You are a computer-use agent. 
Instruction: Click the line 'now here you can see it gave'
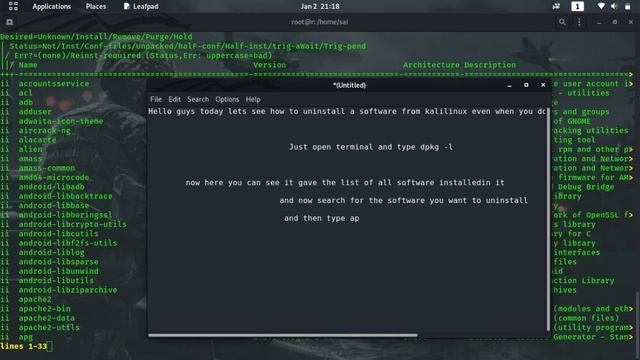[345, 182]
